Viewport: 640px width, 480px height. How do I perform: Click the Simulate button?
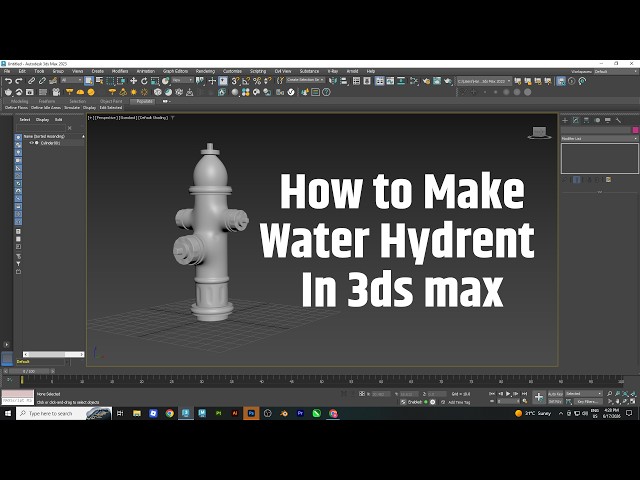point(72,108)
